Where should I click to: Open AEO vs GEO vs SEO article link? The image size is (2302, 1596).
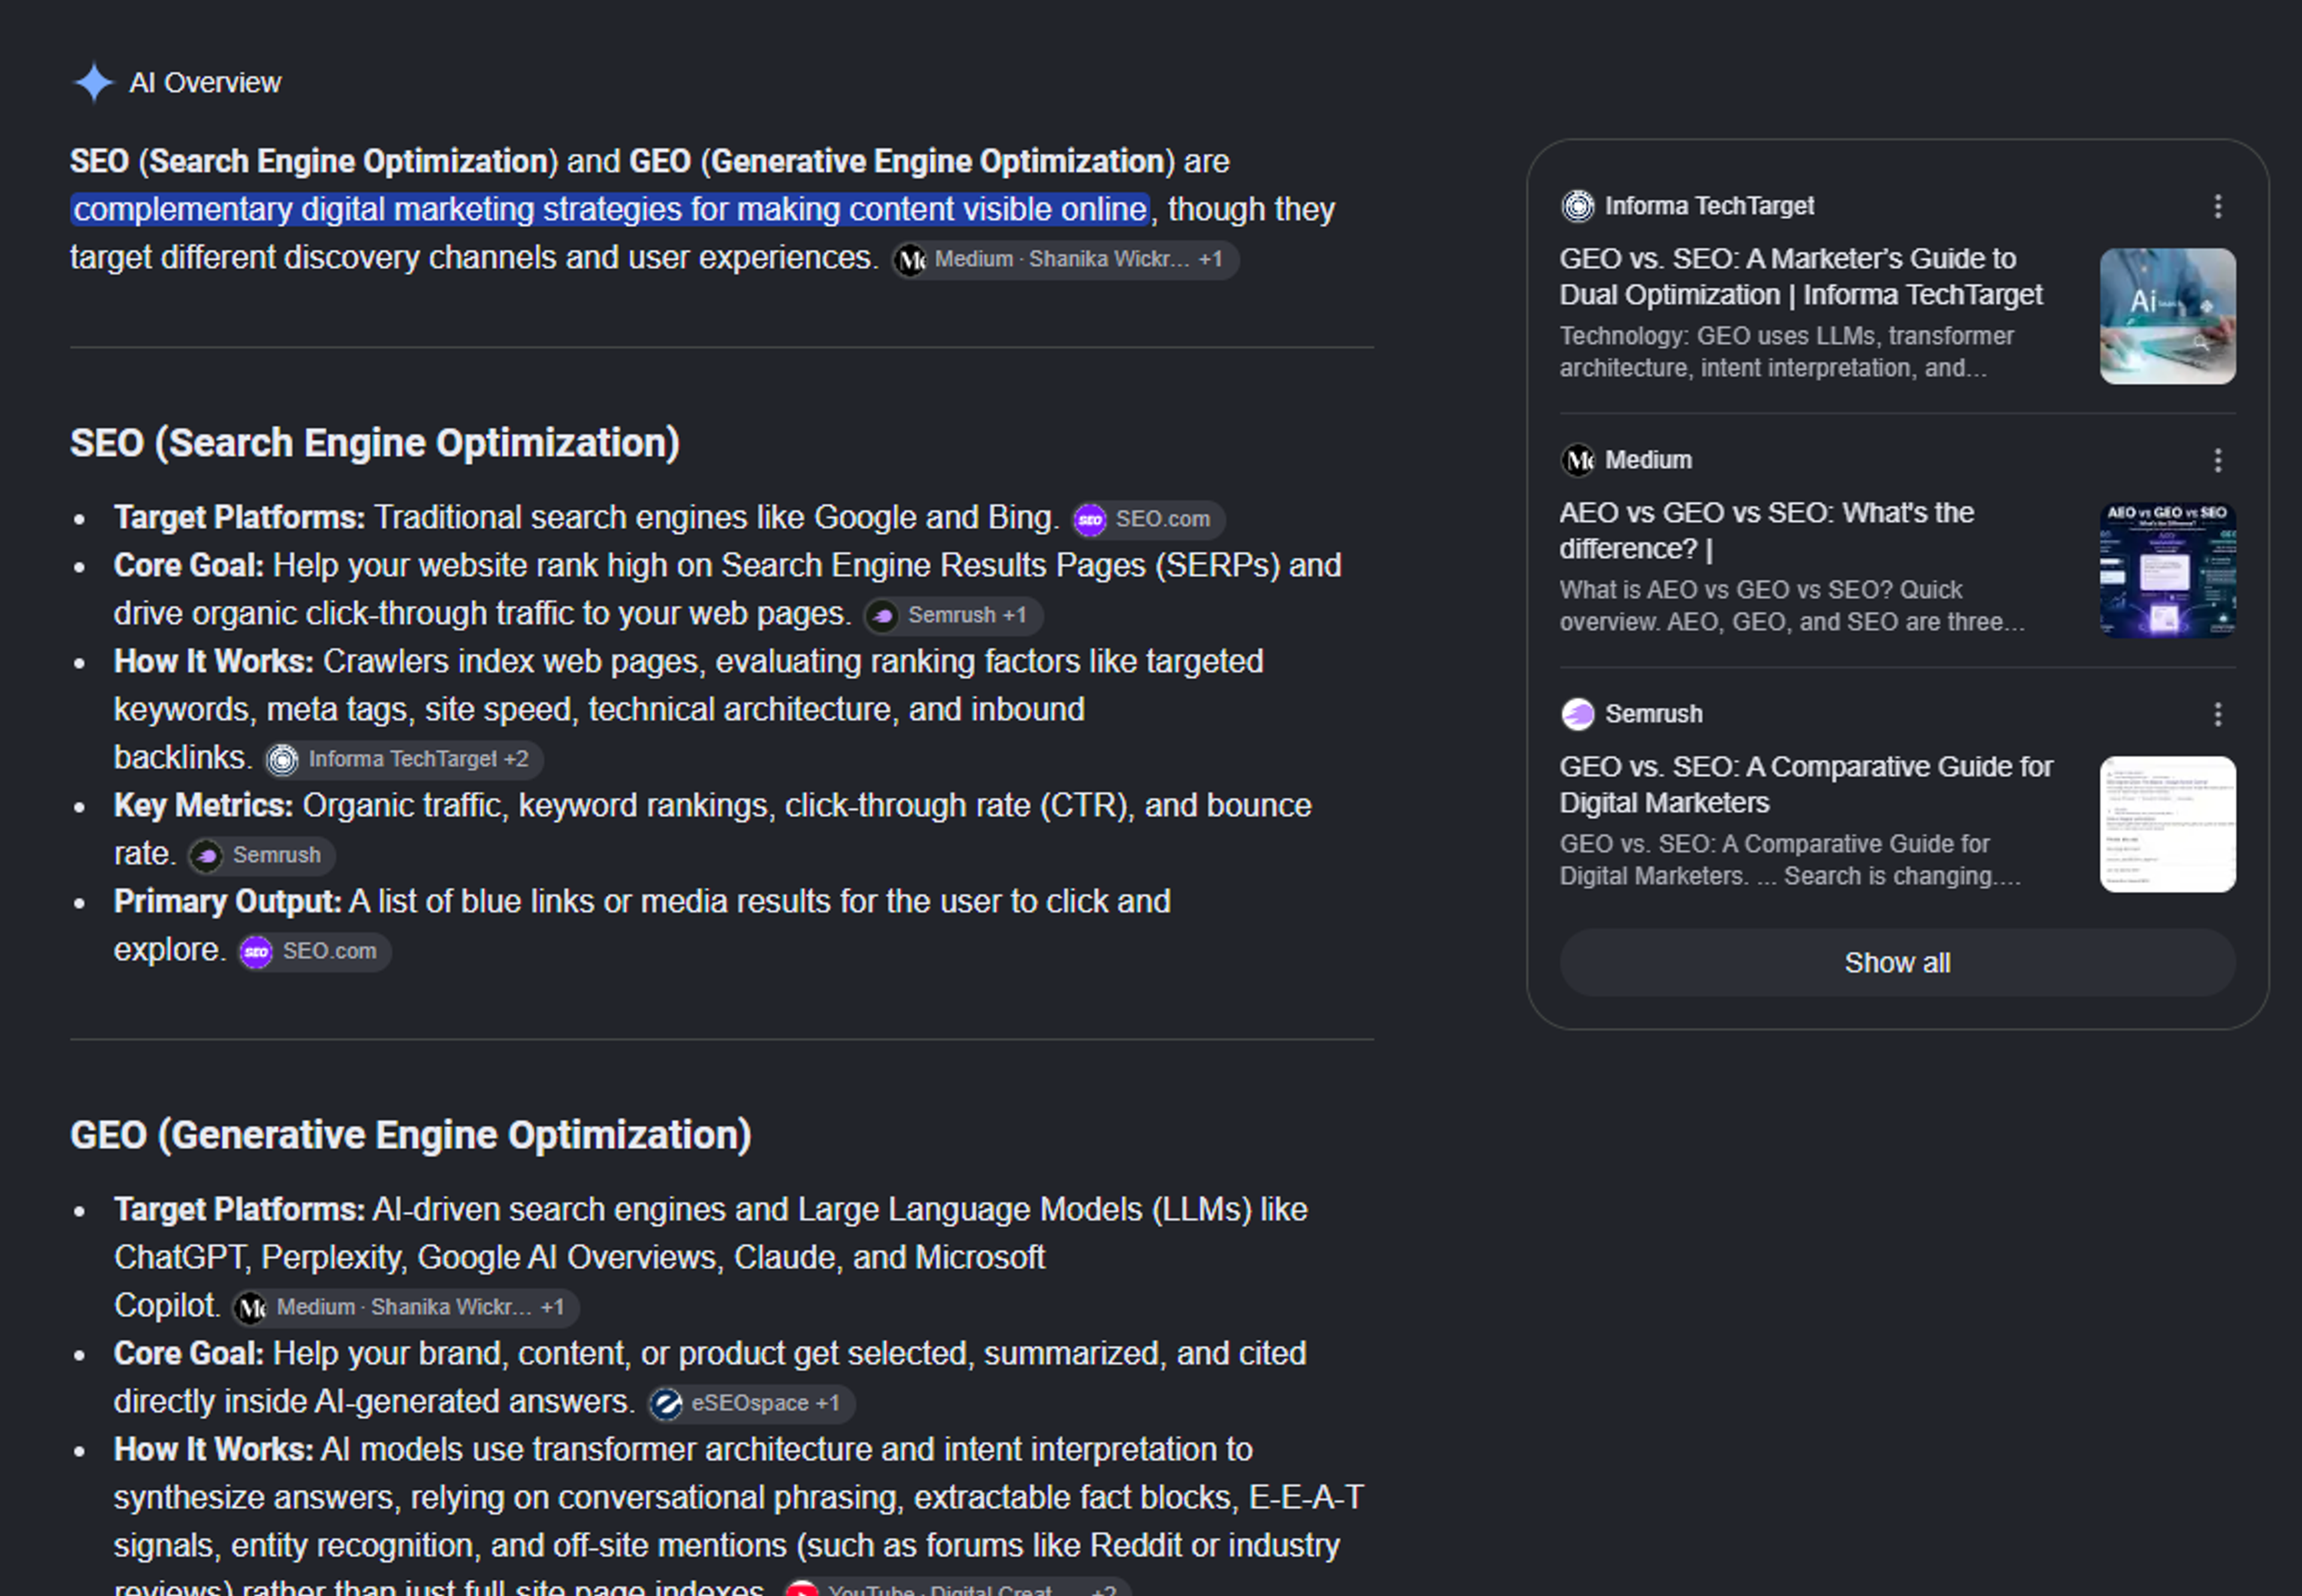point(1766,531)
